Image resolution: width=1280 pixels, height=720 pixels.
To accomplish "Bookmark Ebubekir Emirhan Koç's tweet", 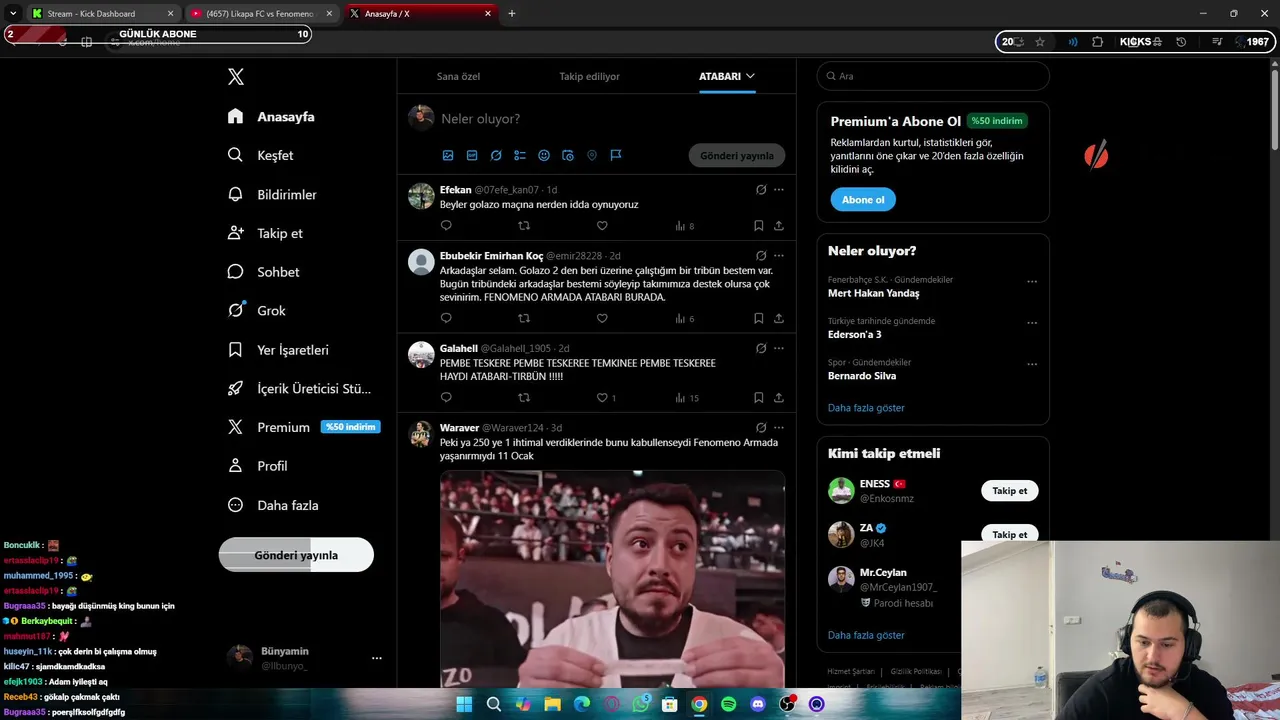I will [759, 318].
